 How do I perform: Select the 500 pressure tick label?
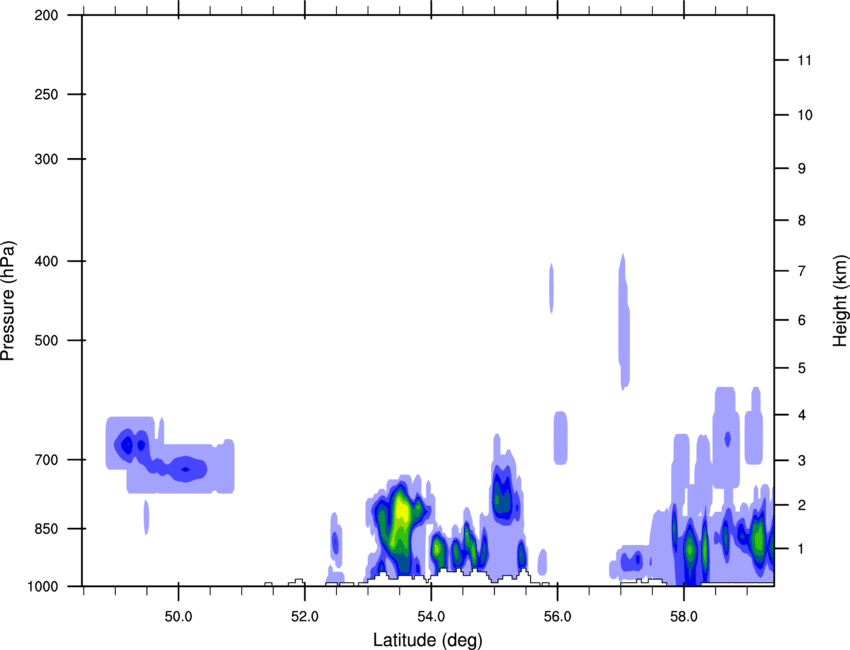click(46, 340)
